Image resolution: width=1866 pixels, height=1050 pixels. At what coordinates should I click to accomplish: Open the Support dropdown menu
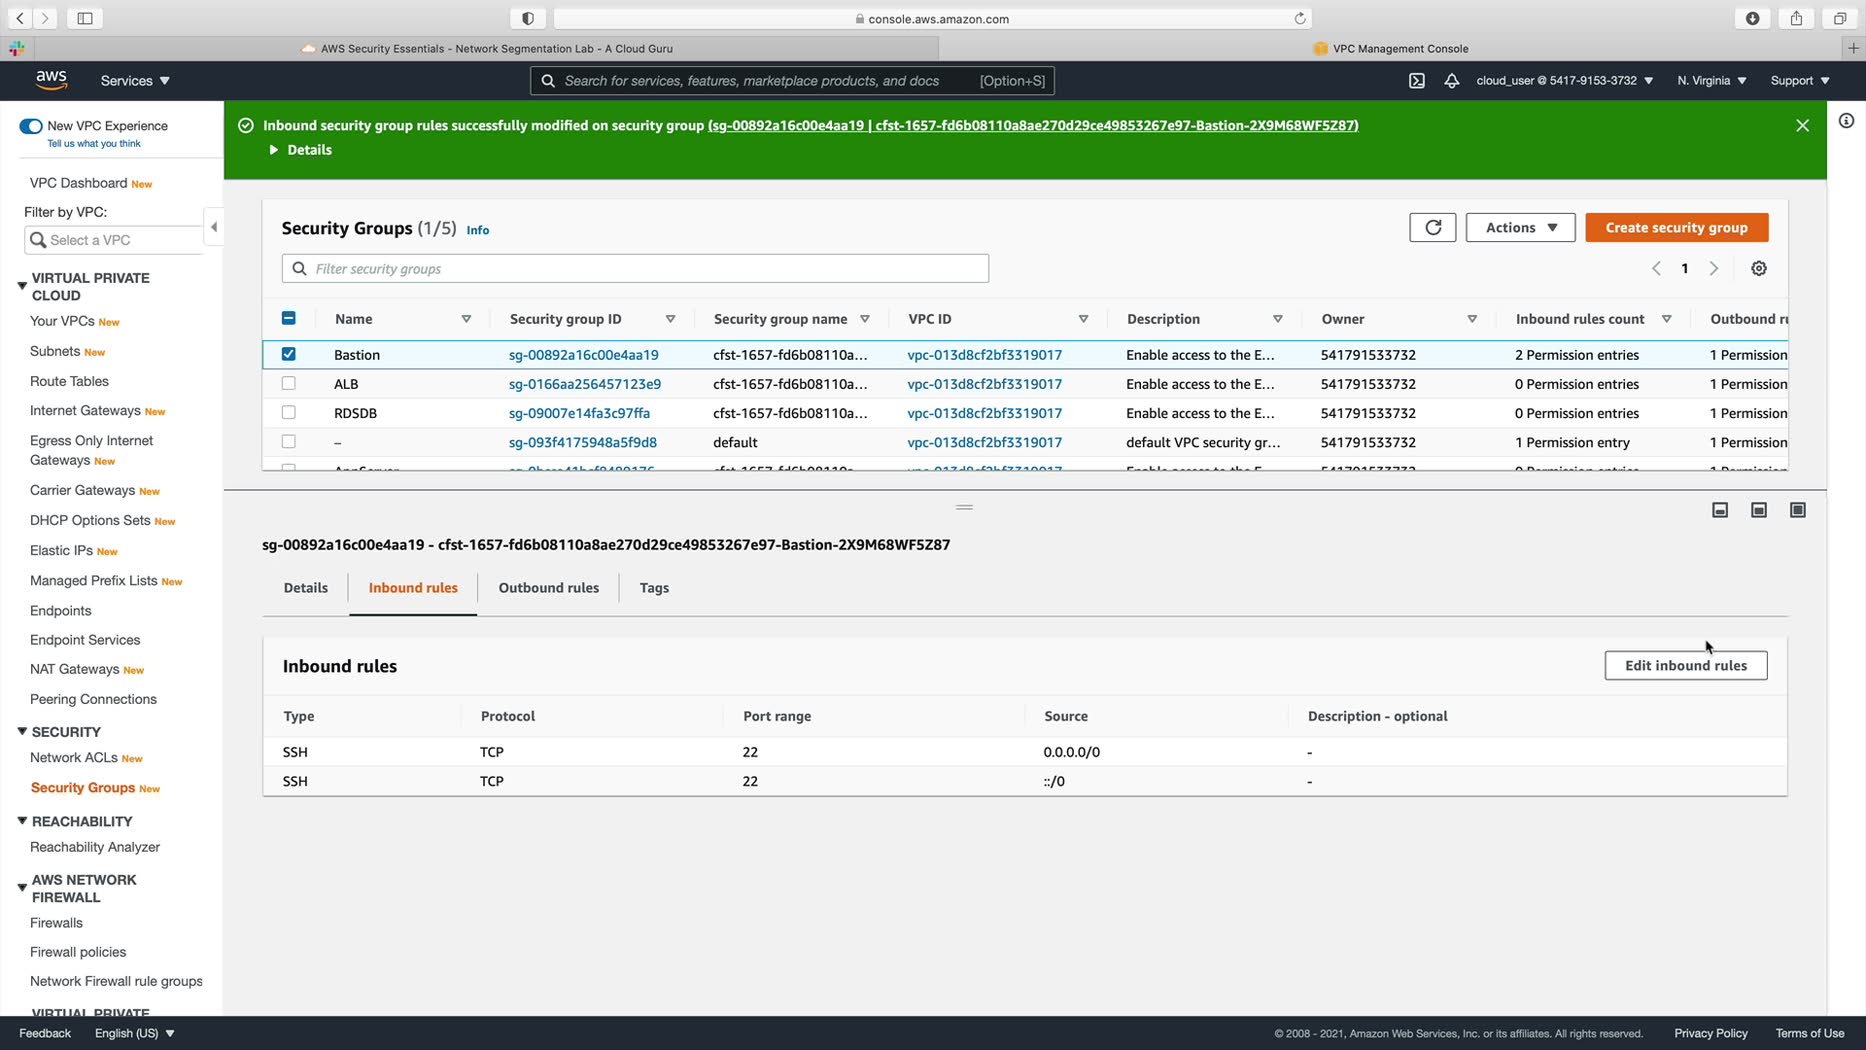click(1800, 81)
